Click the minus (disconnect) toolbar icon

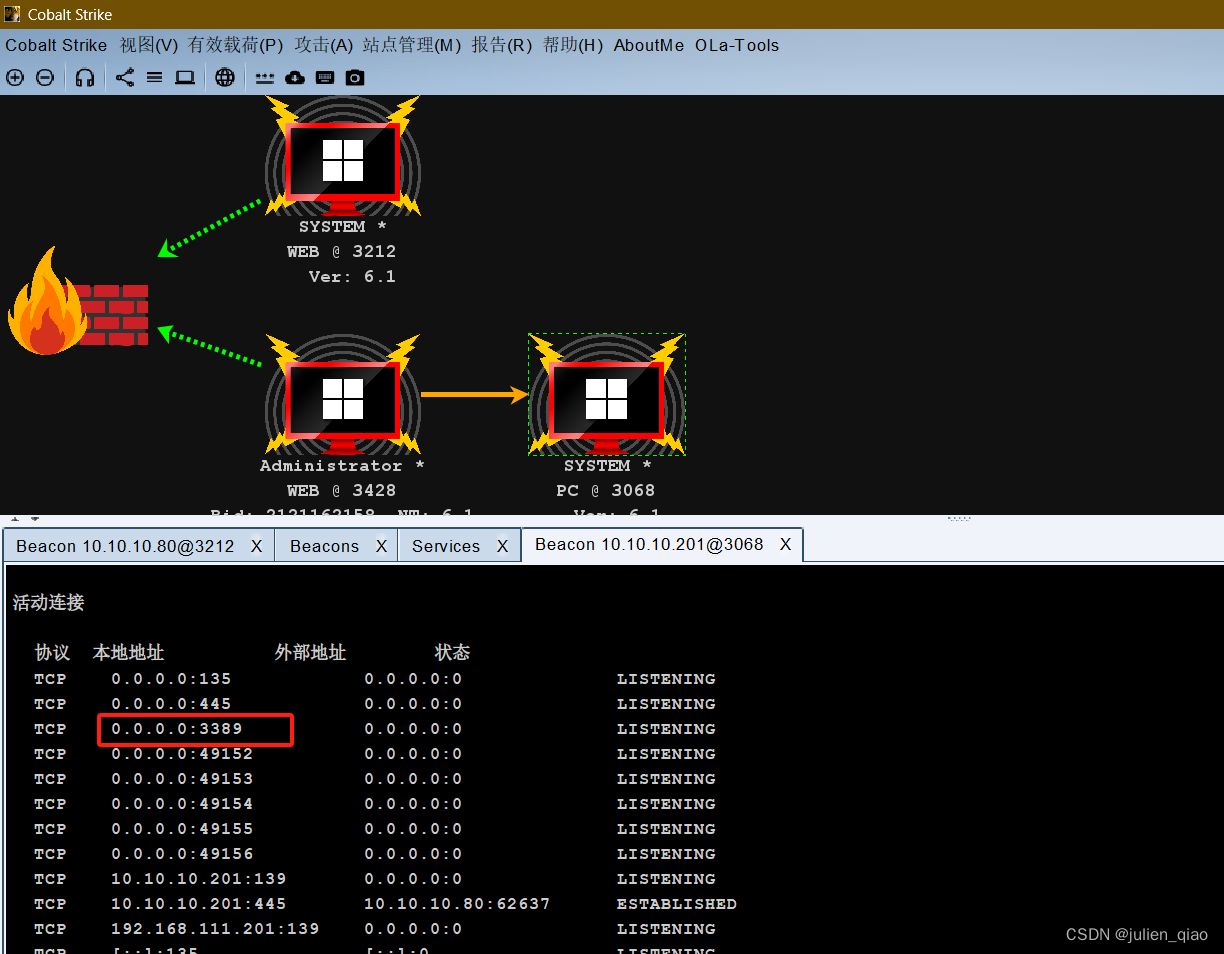click(x=45, y=77)
